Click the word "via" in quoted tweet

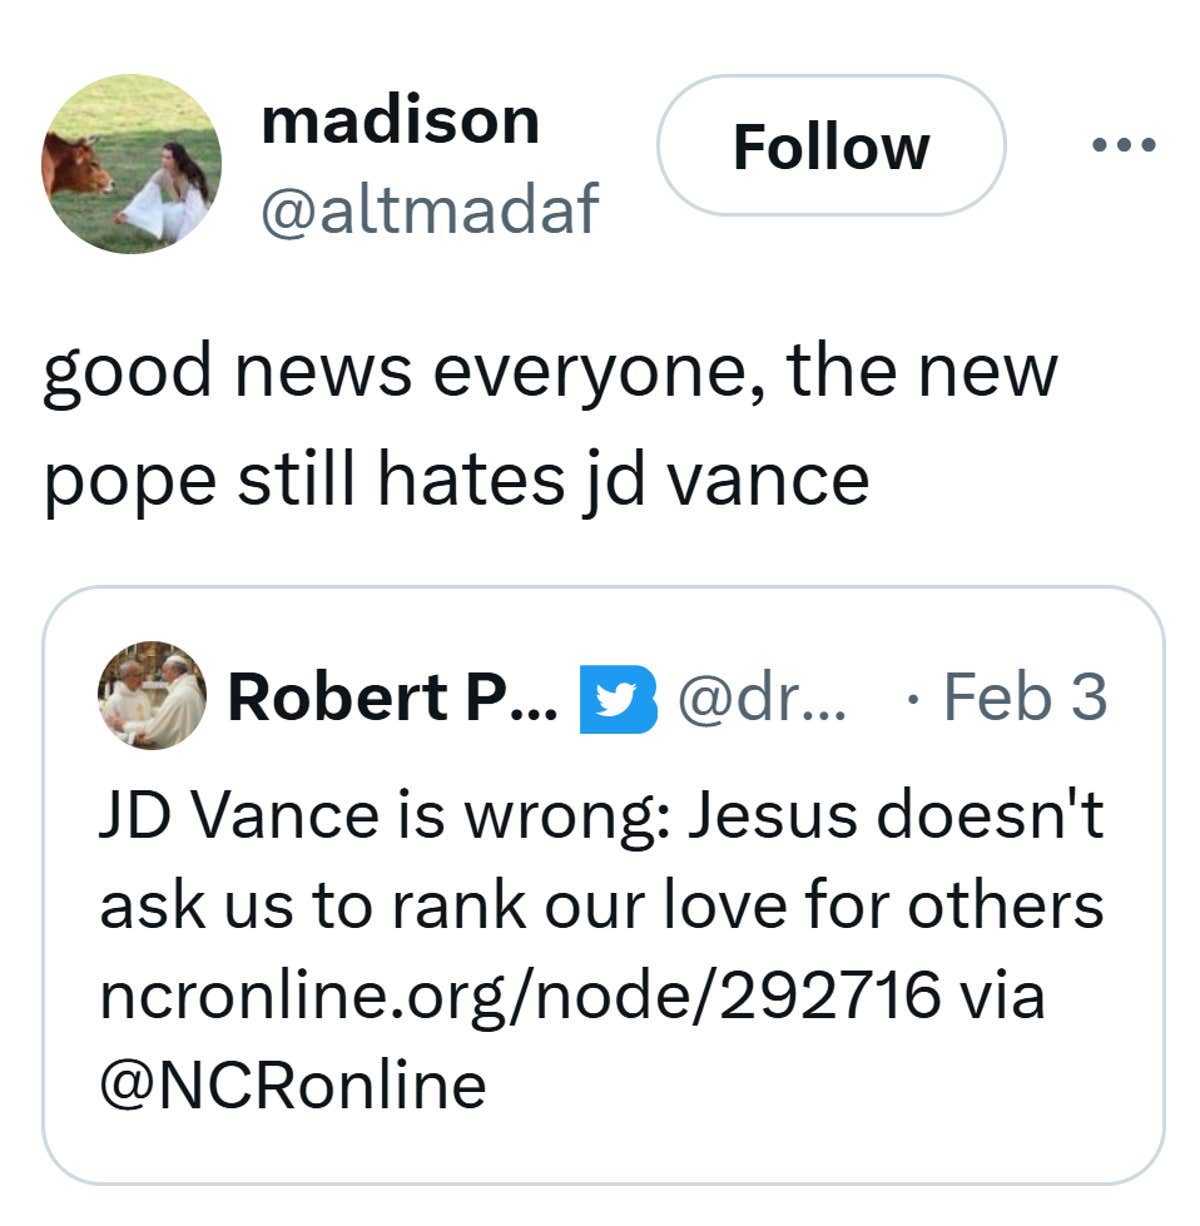[x=1001, y=995]
